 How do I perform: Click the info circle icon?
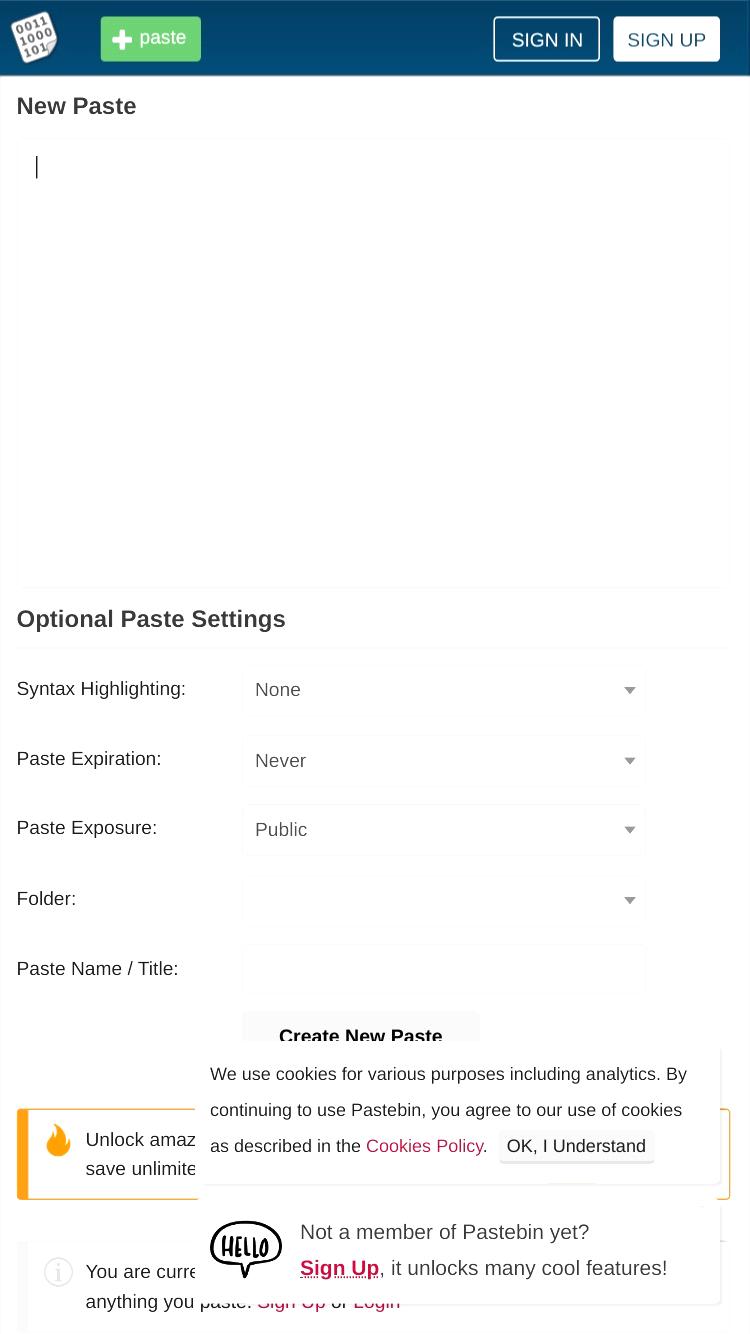point(58,1272)
